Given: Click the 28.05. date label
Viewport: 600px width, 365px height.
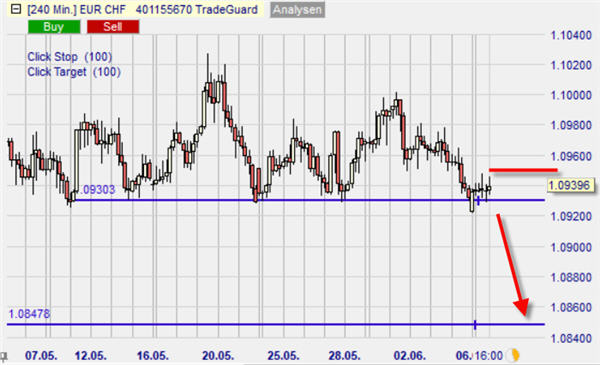Looking at the screenshot, I should click(x=344, y=355).
